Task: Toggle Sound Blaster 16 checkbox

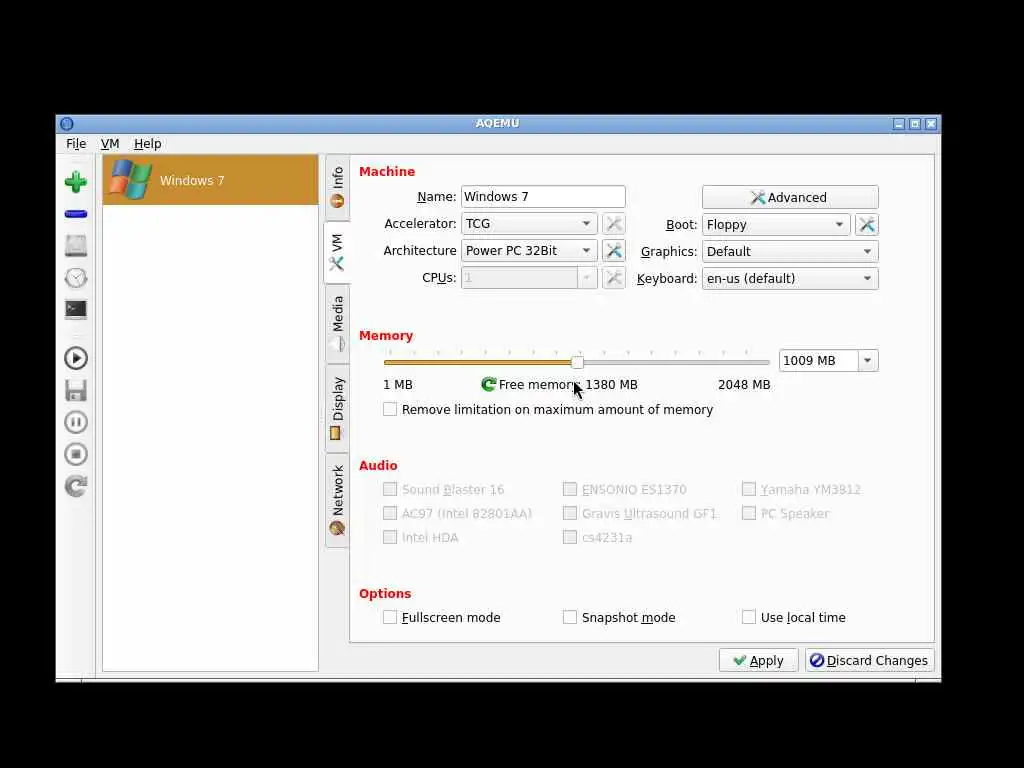Action: pyautogui.click(x=390, y=489)
